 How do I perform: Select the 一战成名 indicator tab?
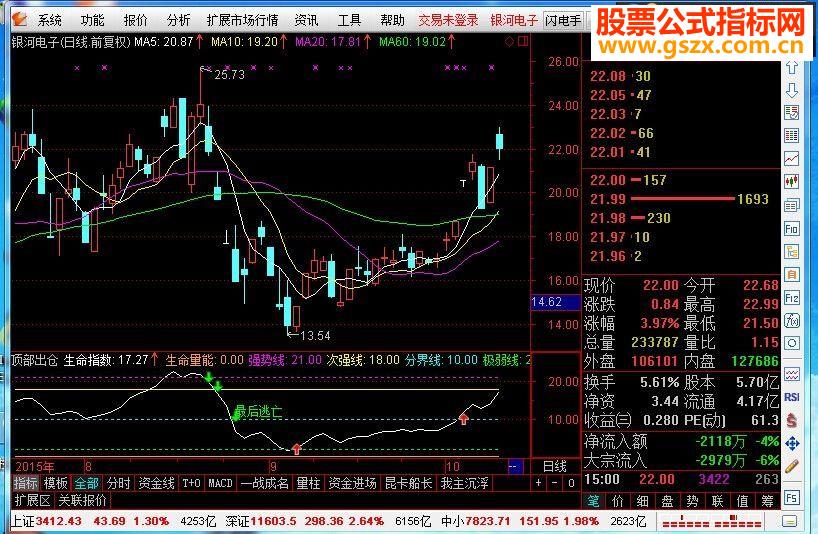tap(264, 483)
